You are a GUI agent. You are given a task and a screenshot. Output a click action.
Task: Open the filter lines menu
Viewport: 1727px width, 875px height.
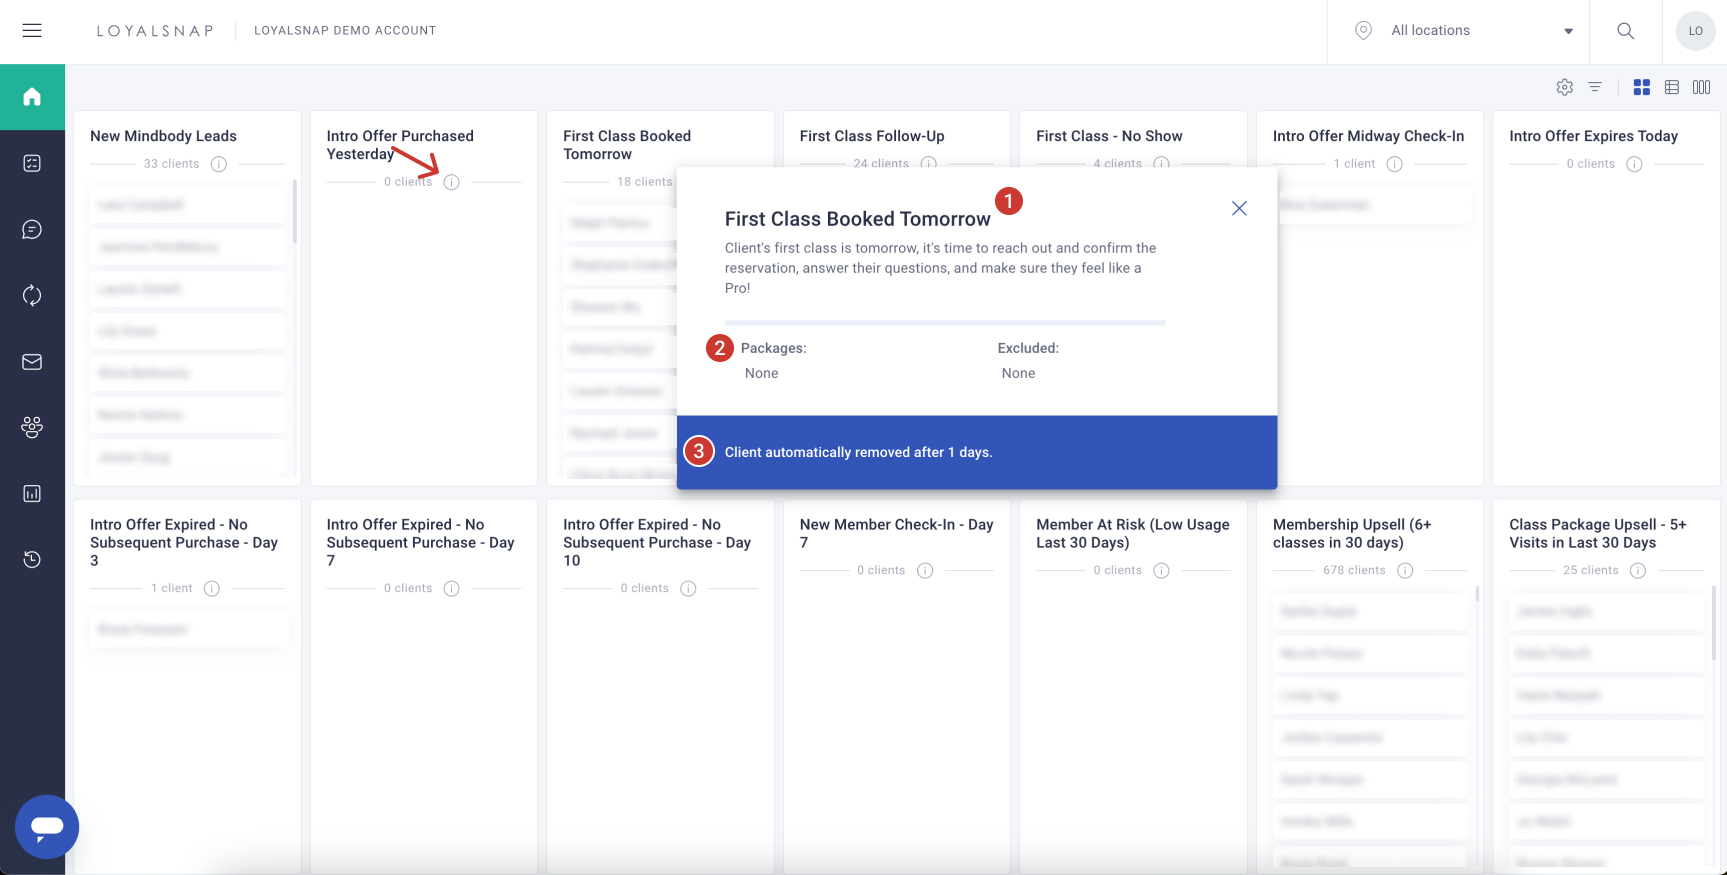click(1595, 88)
